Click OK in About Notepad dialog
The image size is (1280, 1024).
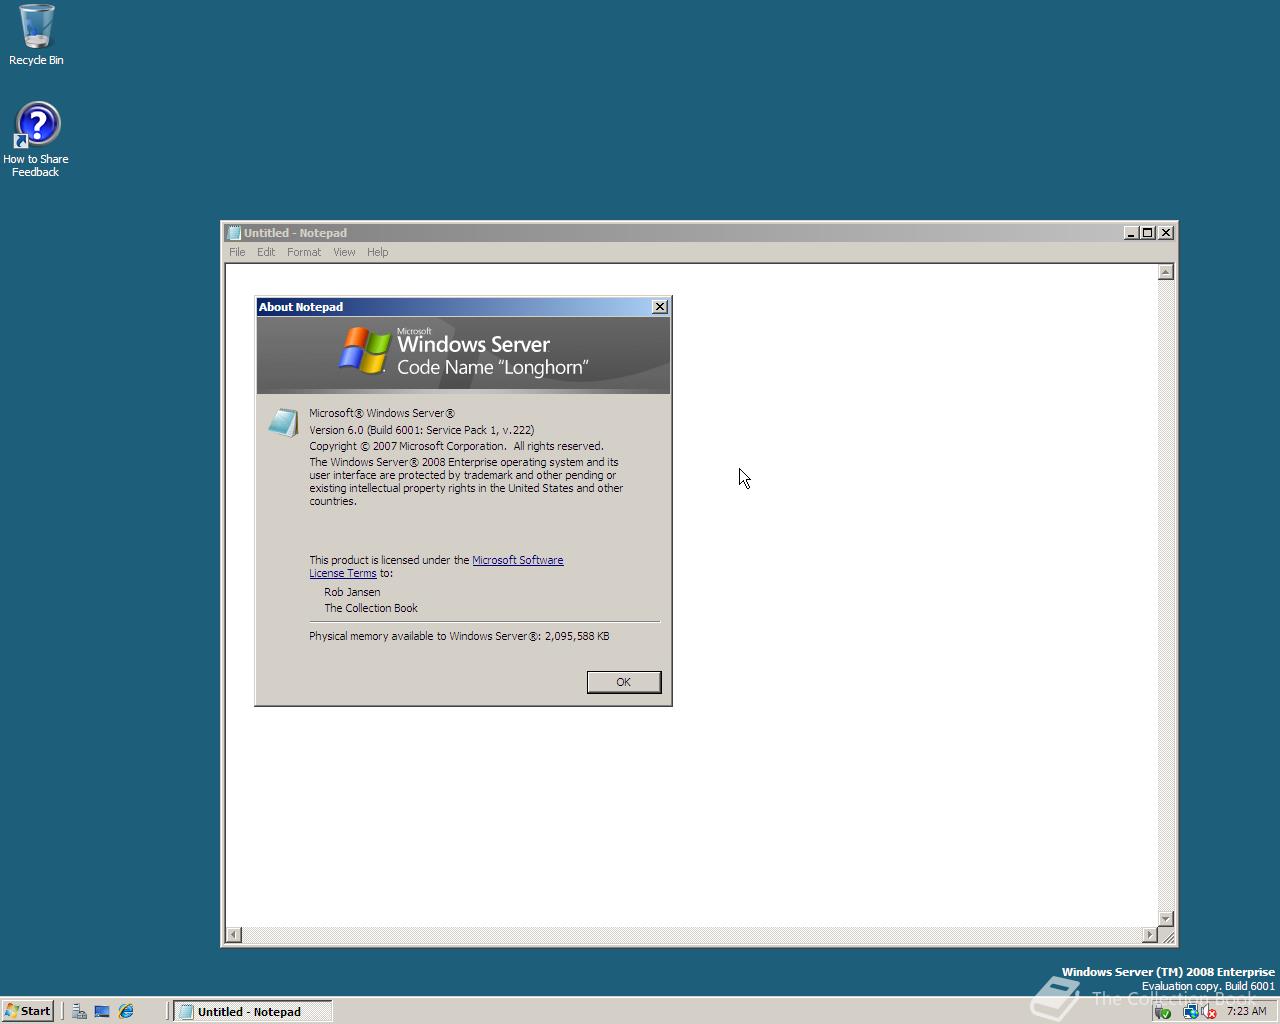[x=623, y=682]
